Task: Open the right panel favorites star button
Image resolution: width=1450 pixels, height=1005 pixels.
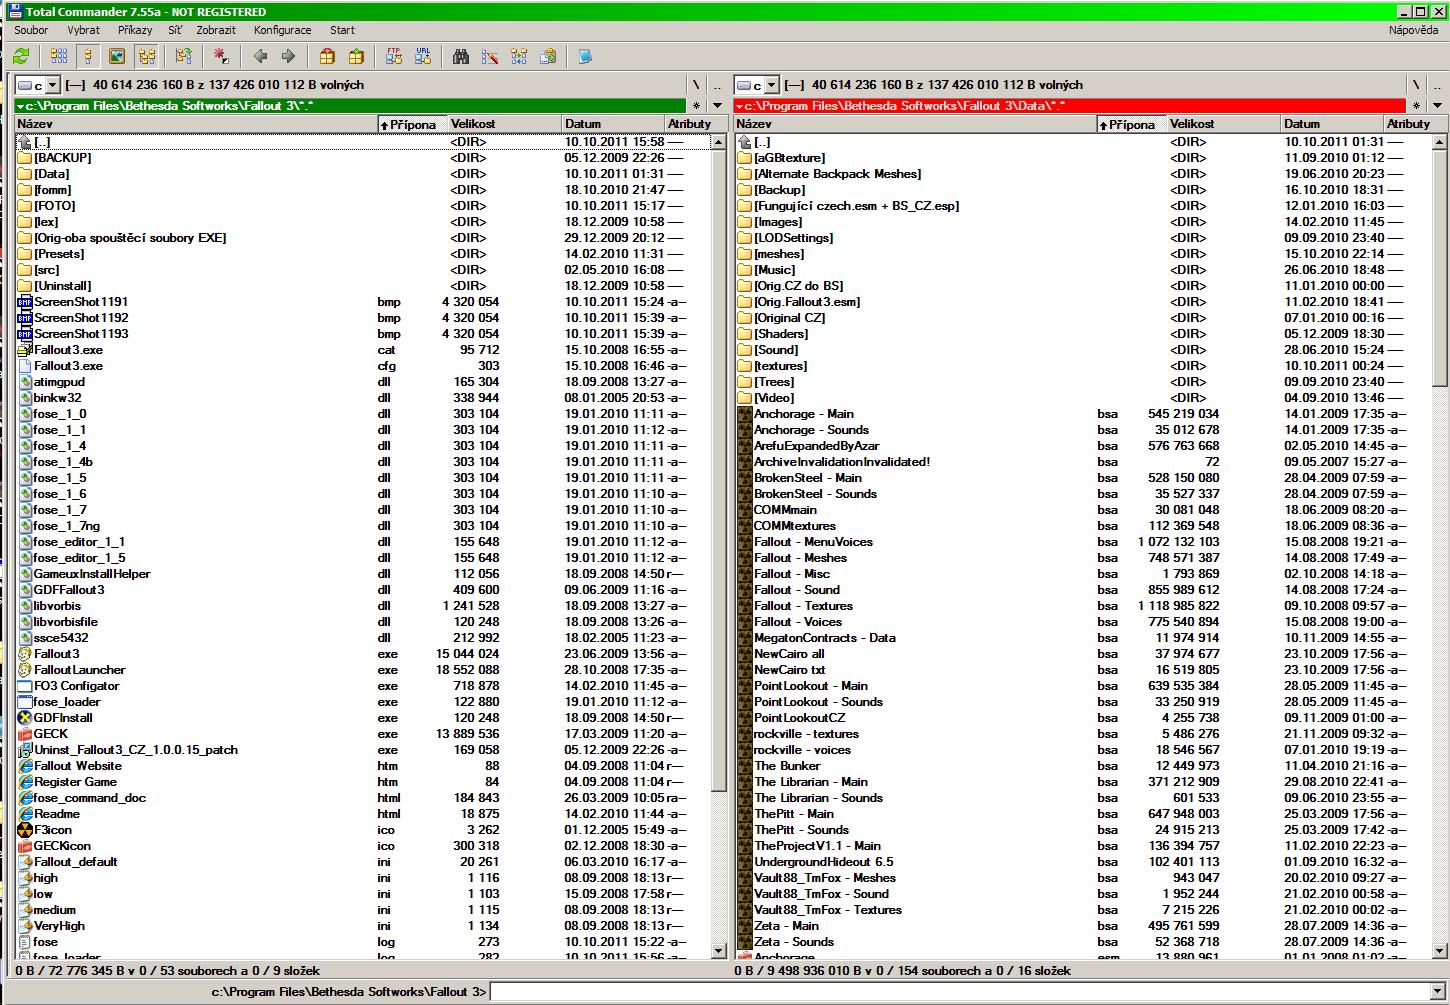Action: click(x=1416, y=105)
